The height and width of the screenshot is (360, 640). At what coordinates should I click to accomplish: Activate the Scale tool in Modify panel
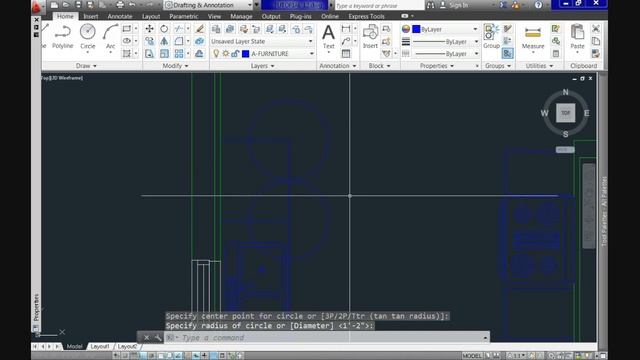click(x=164, y=53)
